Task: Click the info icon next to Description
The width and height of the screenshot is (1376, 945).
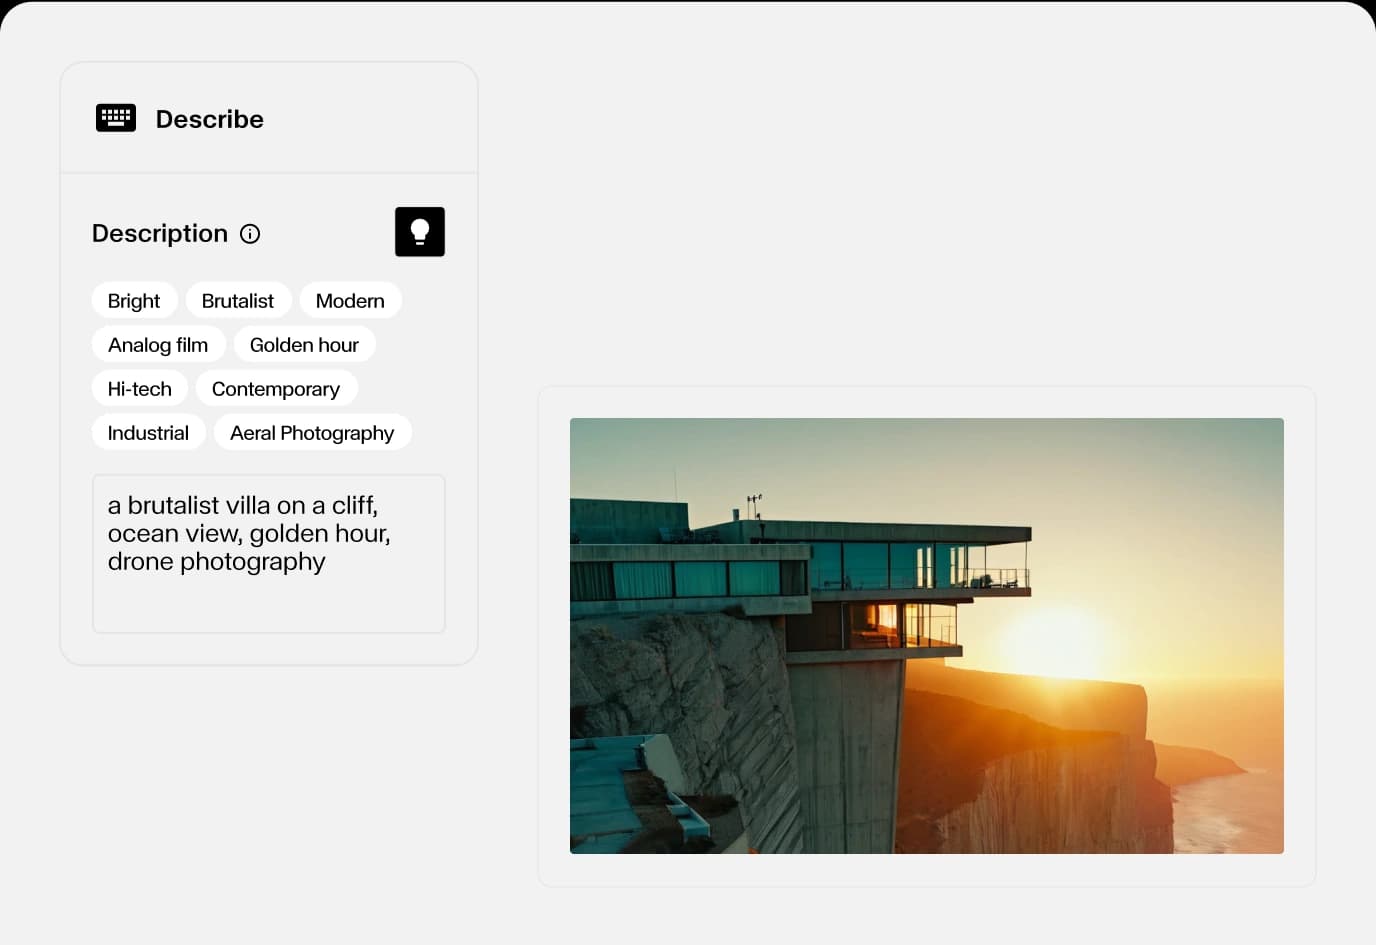Action: (x=250, y=234)
